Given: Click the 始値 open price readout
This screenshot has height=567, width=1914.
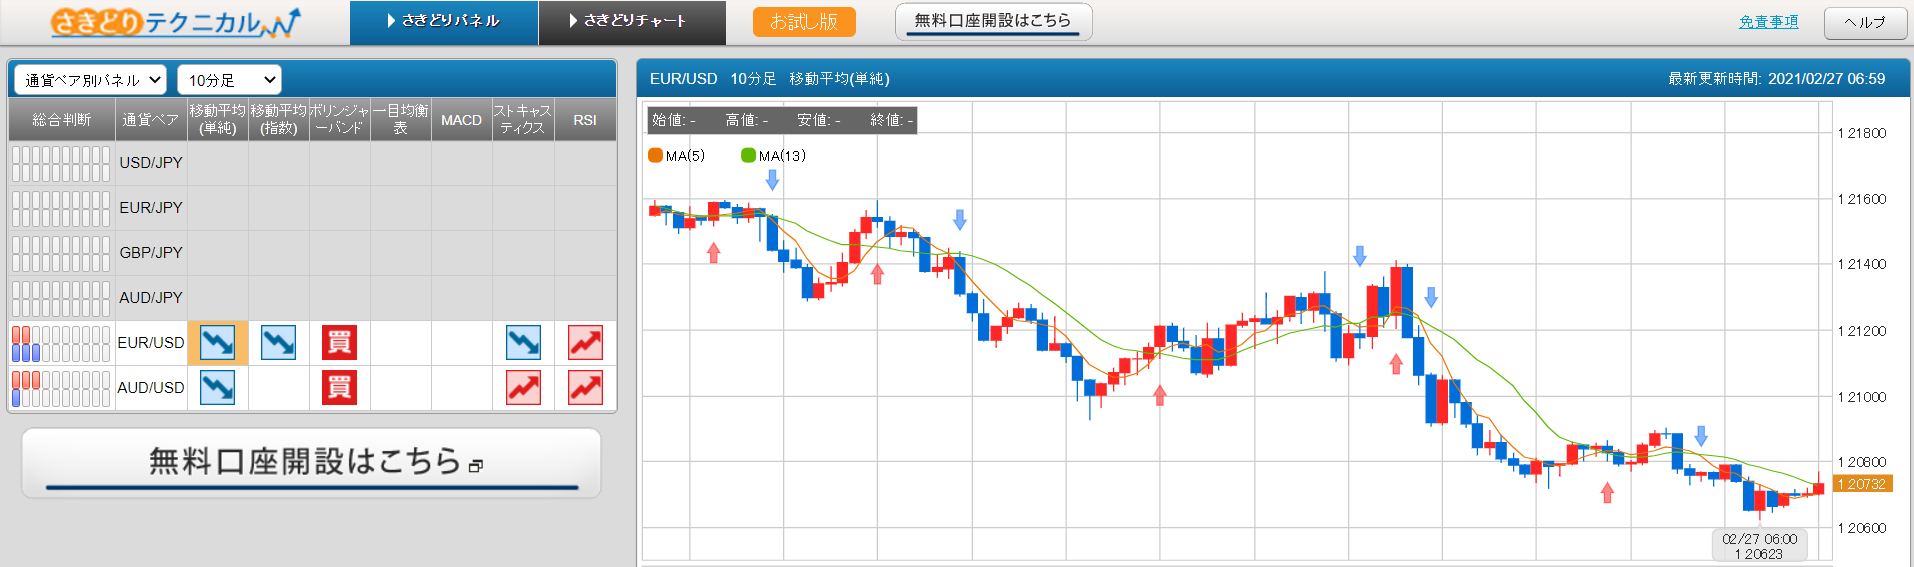Looking at the screenshot, I should coord(674,120).
